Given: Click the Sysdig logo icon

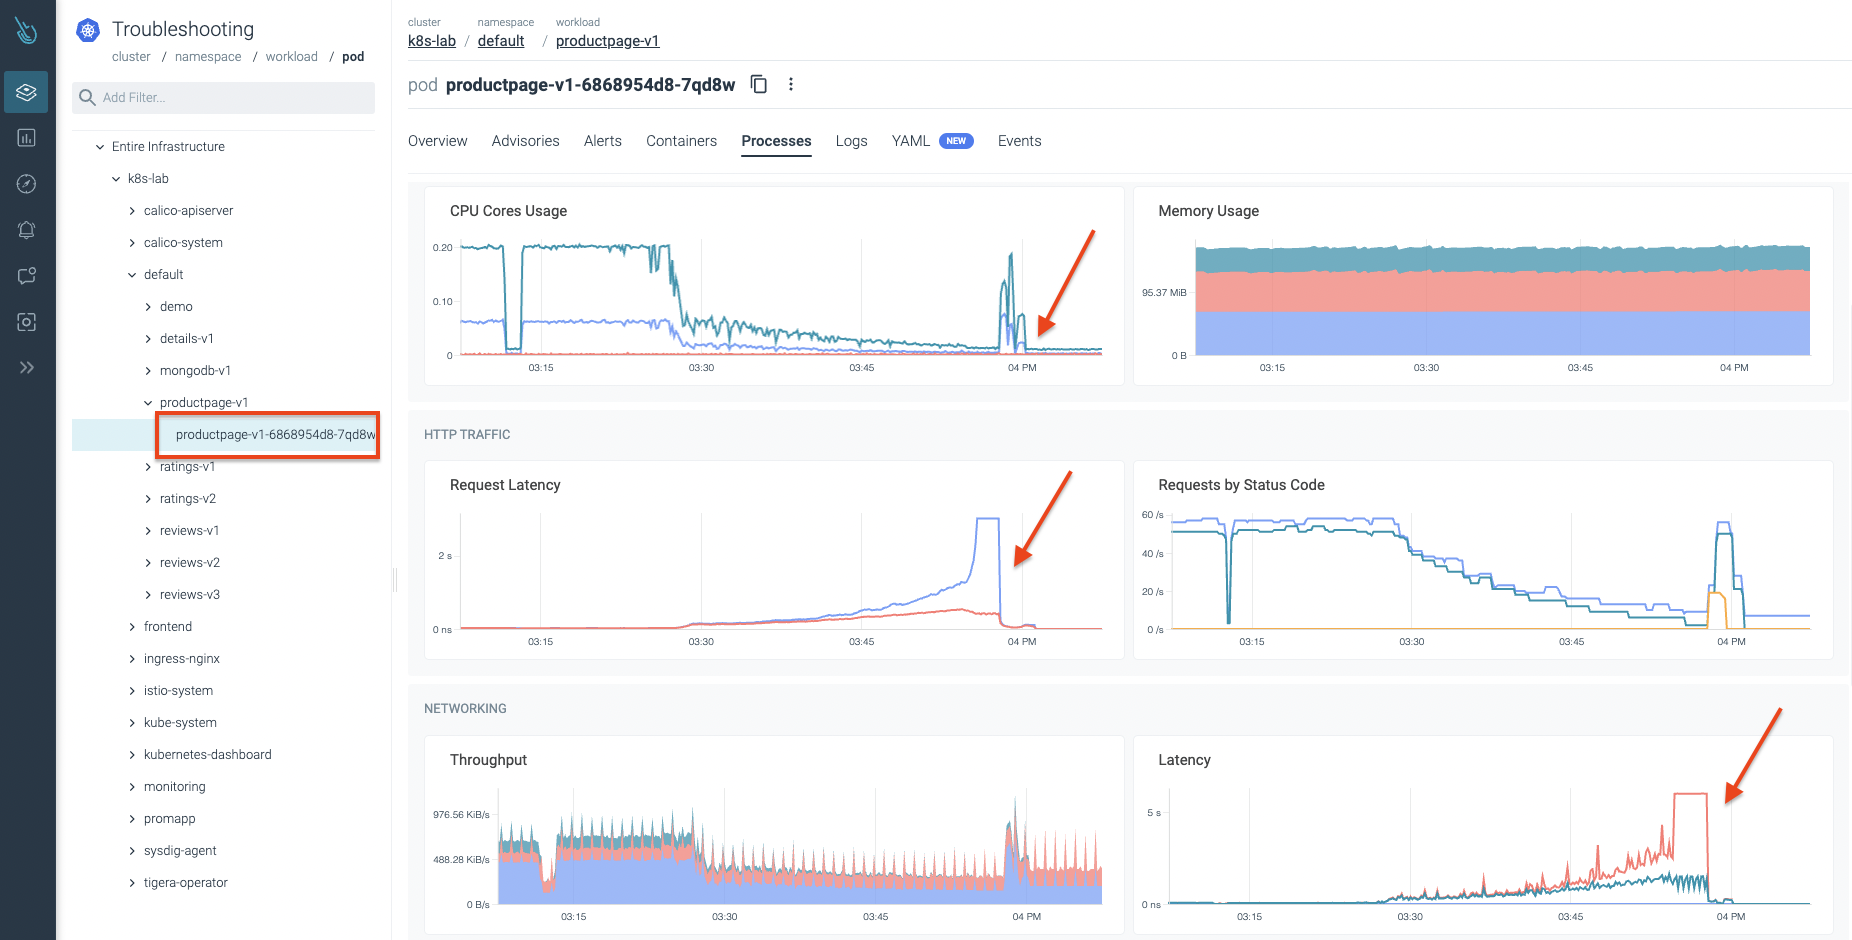Looking at the screenshot, I should [27, 30].
